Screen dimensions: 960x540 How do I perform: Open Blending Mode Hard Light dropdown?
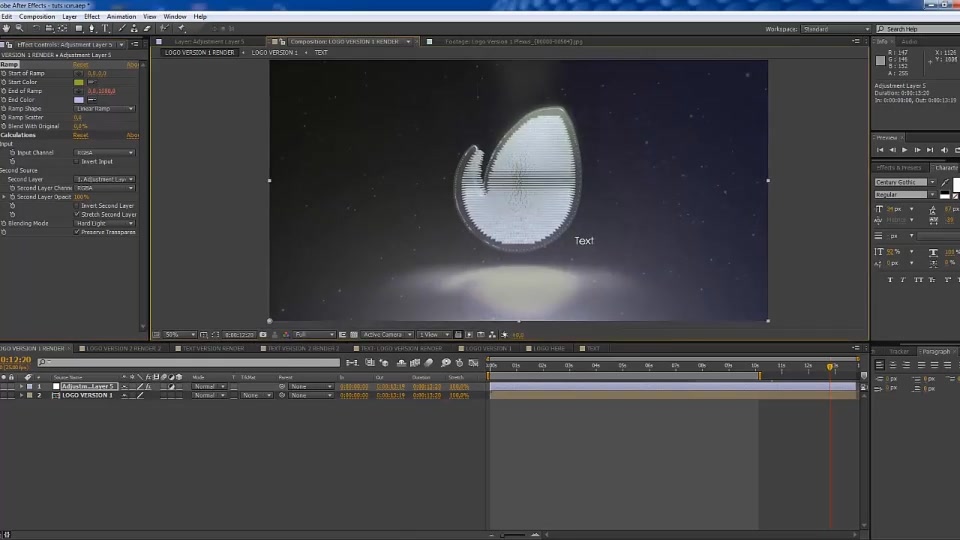(104, 223)
